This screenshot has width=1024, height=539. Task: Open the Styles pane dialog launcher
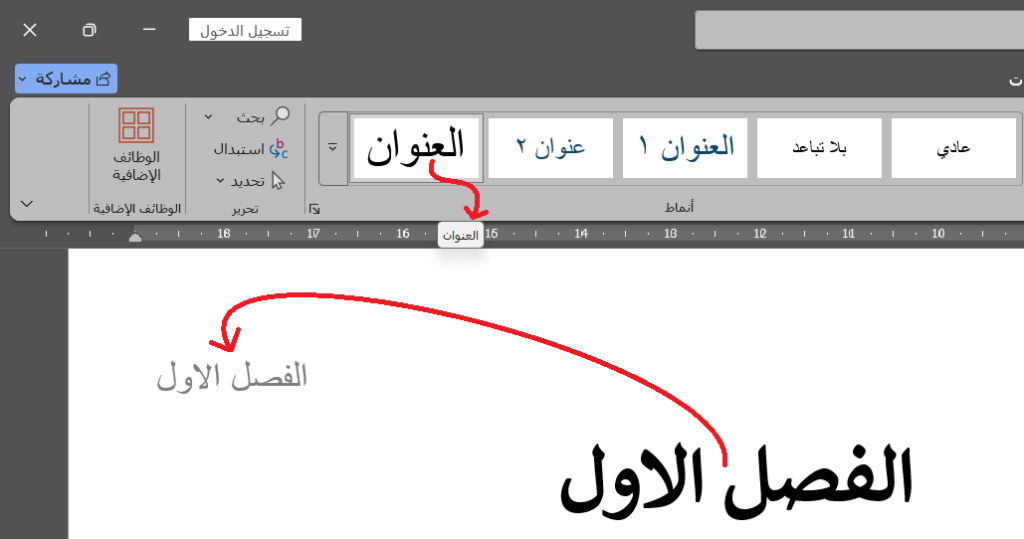pyautogui.click(x=314, y=209)
